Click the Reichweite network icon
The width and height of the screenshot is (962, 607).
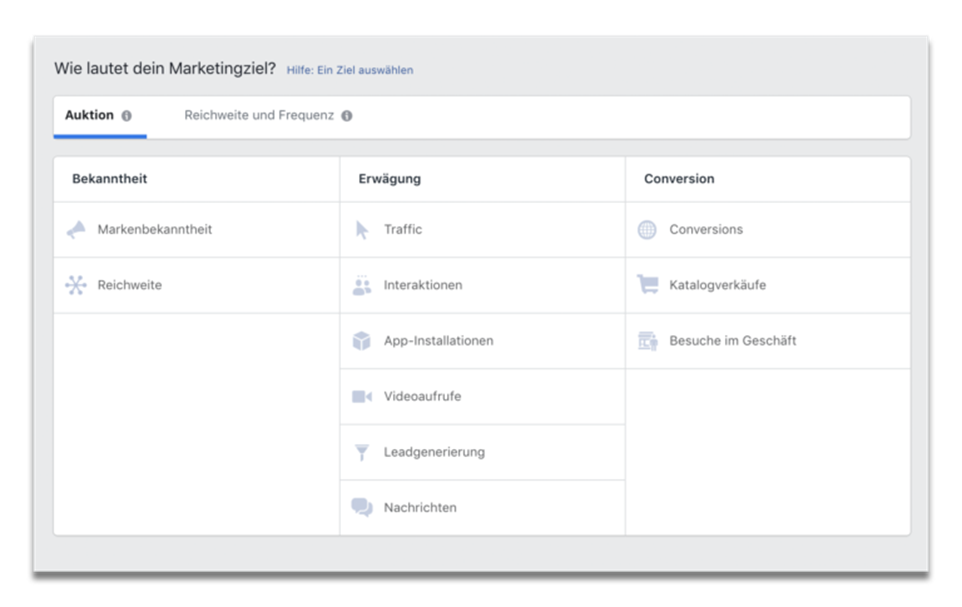click(x=76, y=285)
